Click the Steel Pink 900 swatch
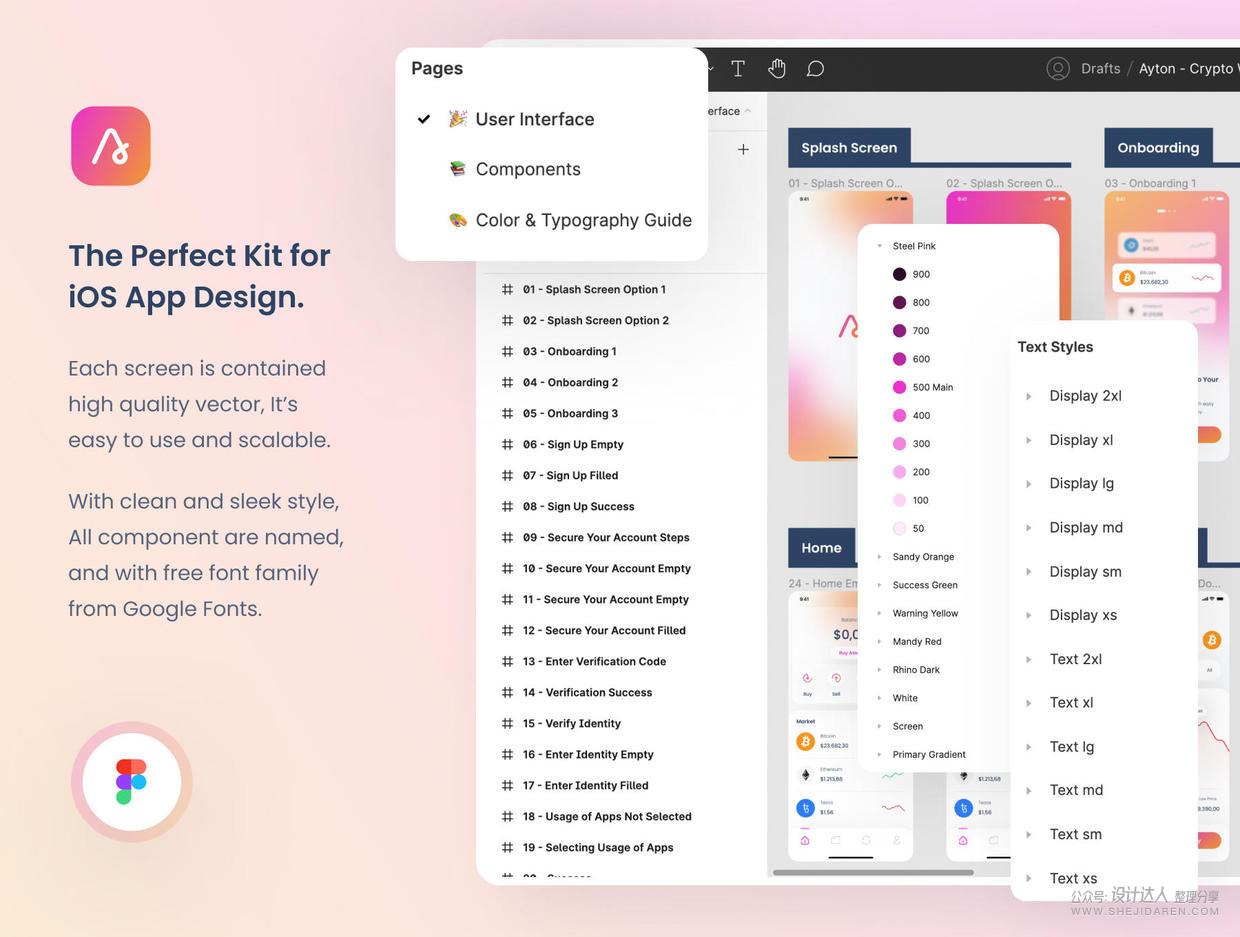 click(x=899, y=274)
